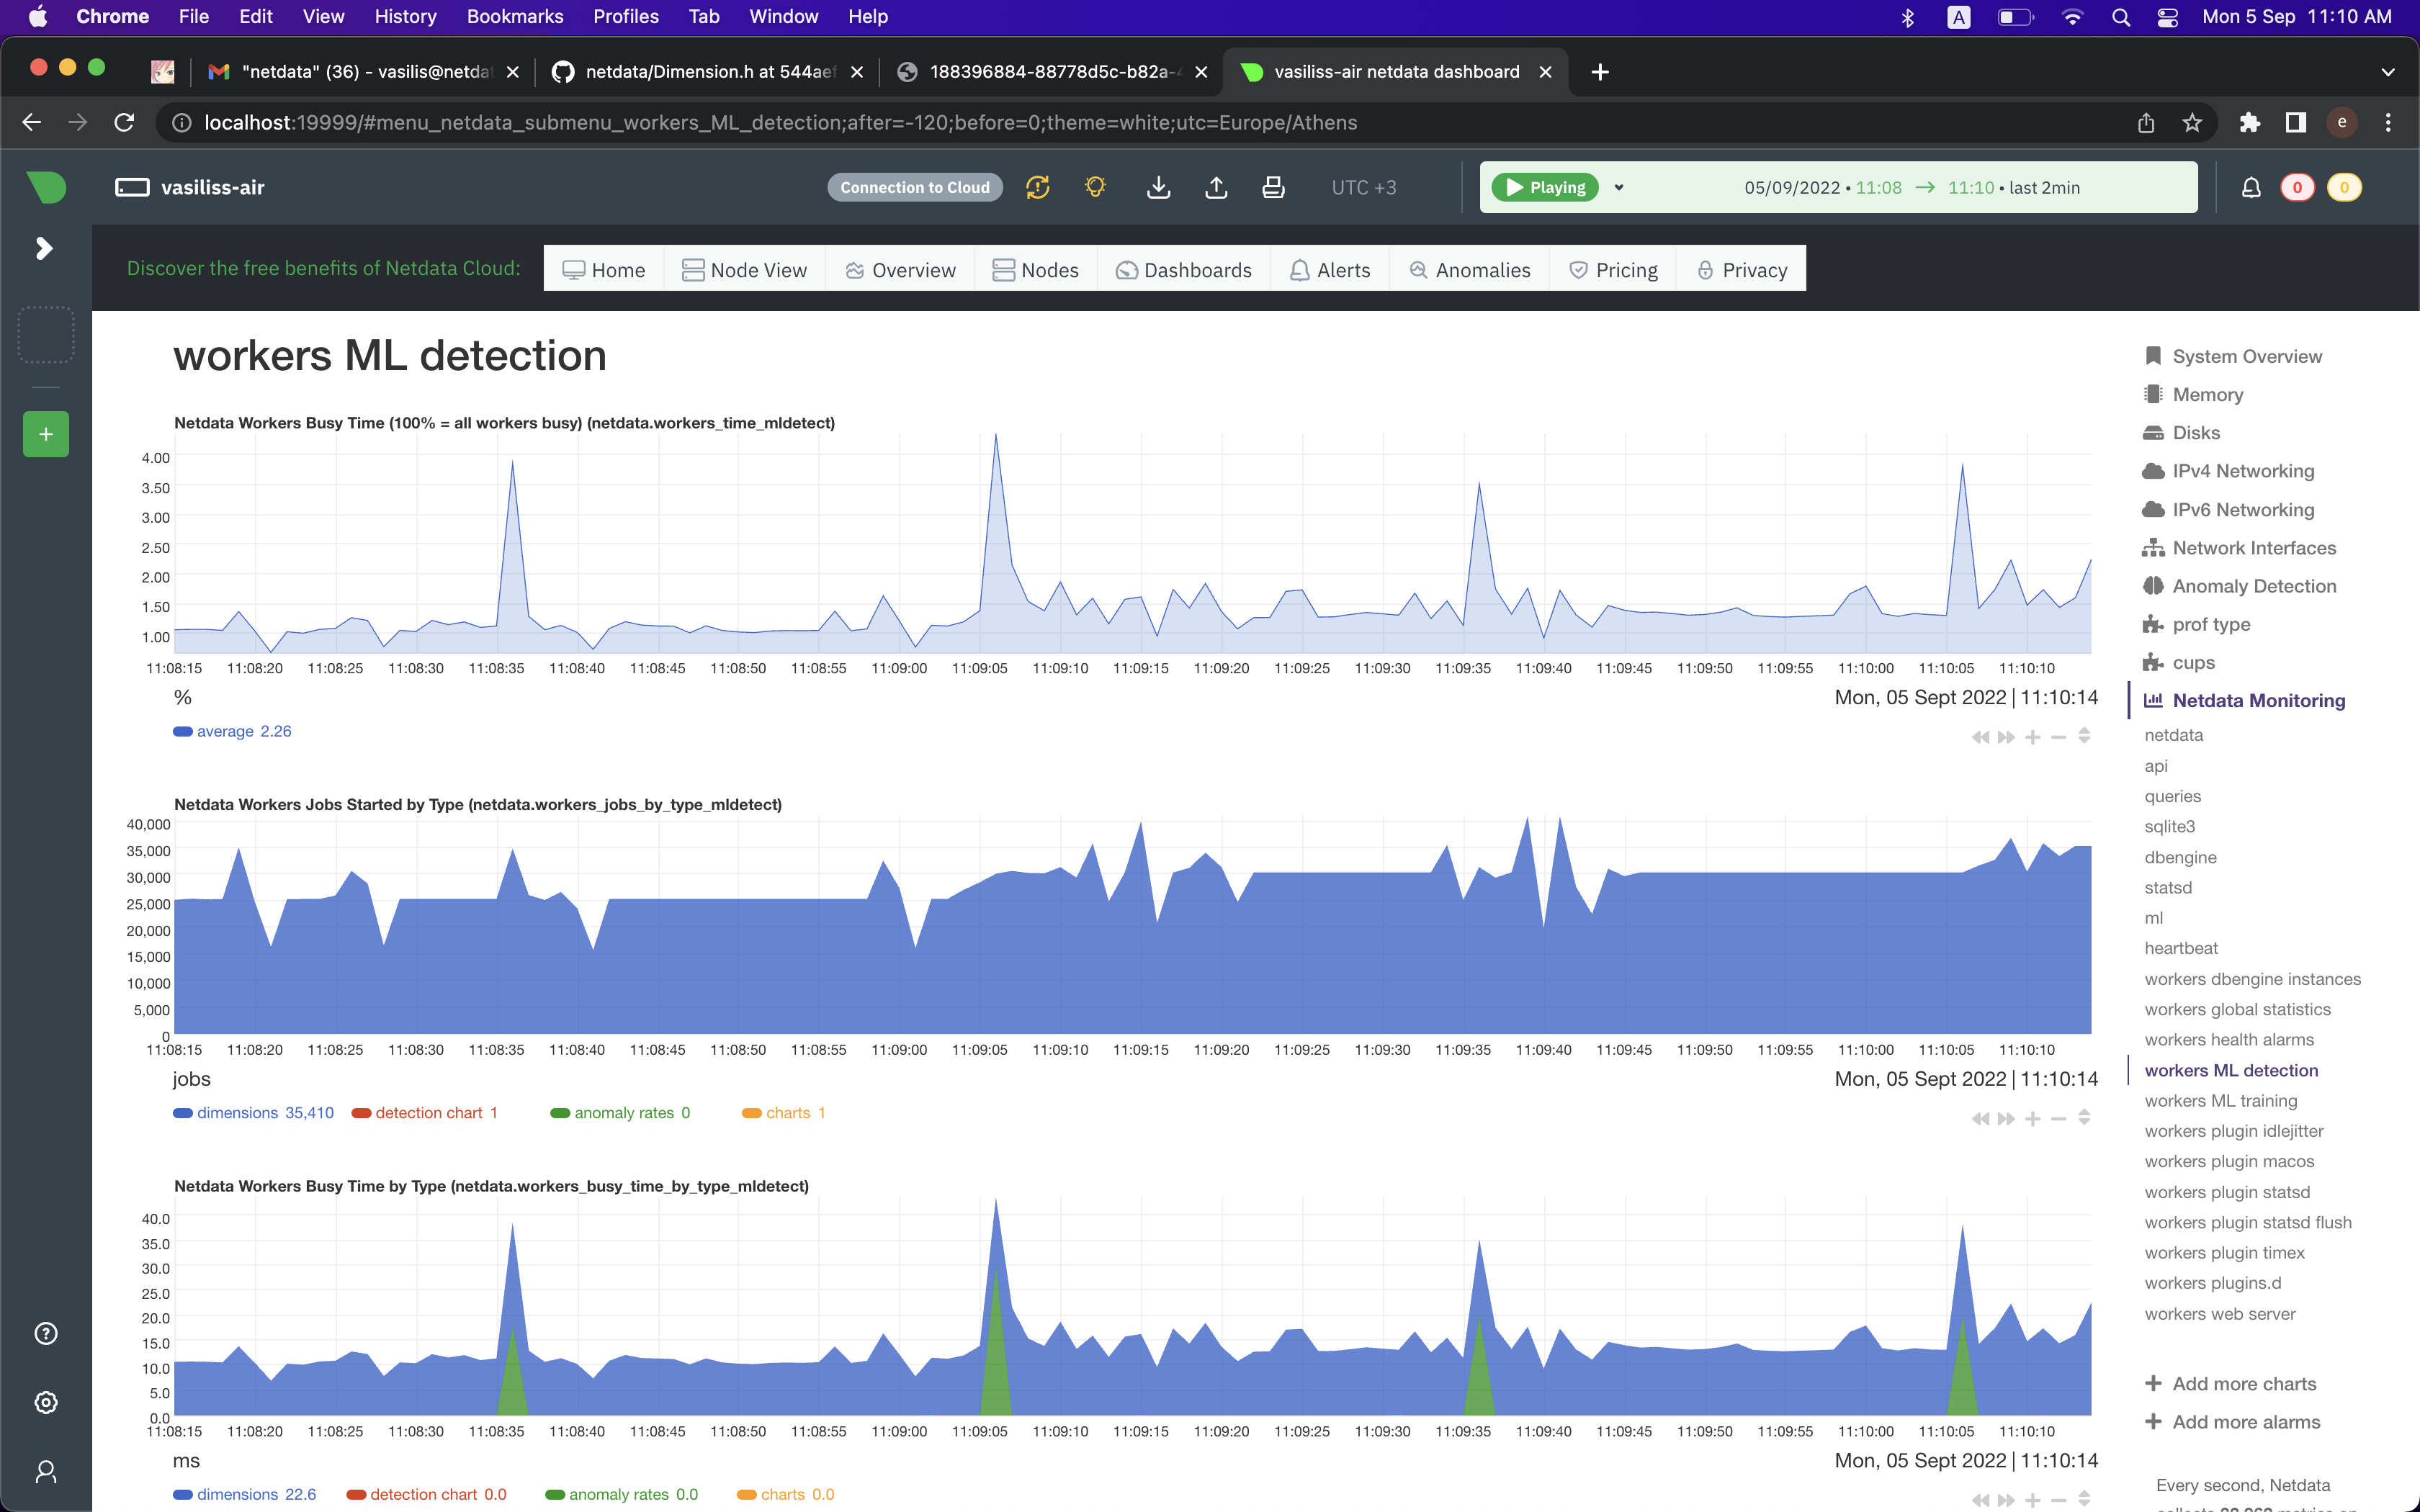
Task: Import a snapshot using upload icon
Action: [1216, 187]
